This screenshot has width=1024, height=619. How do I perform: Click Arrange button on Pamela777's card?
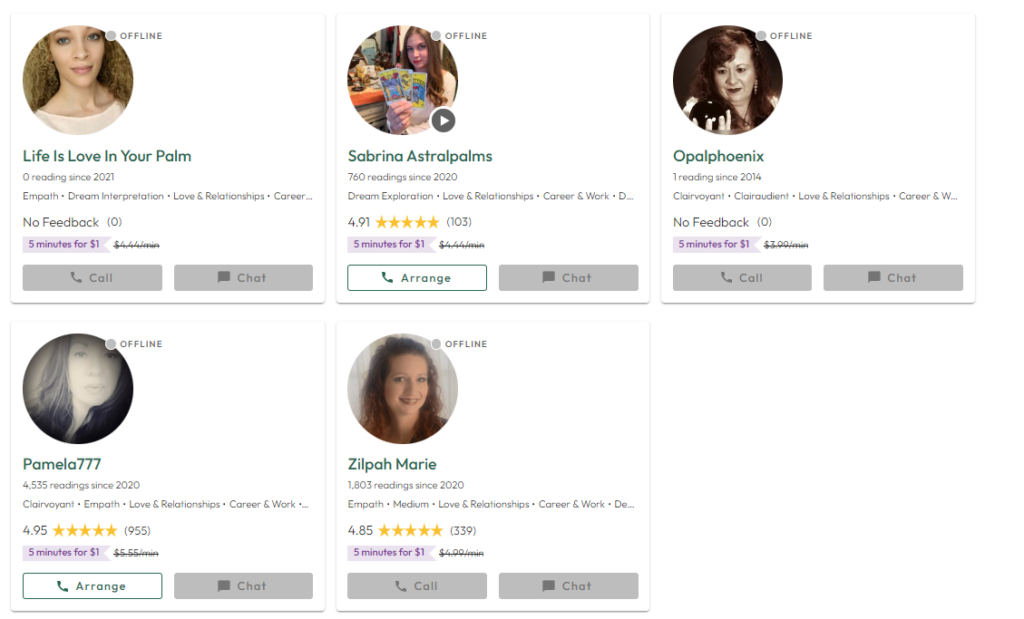(92, 586)
